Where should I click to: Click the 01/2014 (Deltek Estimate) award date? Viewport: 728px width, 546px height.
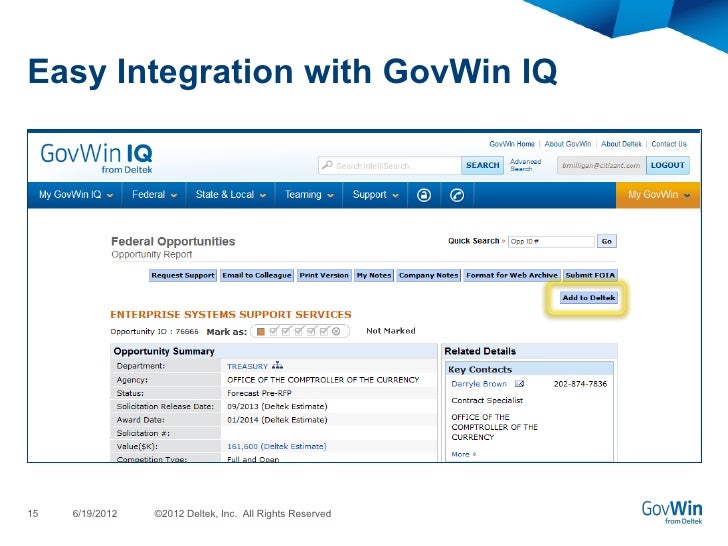point(277,420)
